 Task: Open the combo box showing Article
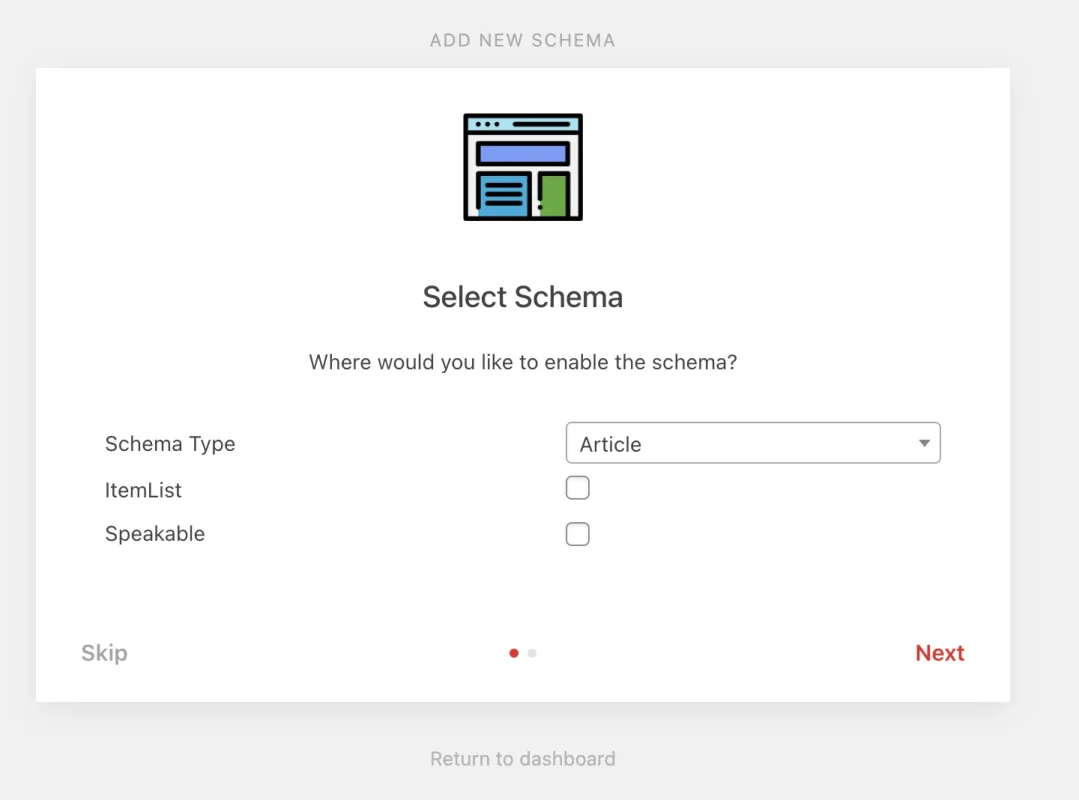point(740,444)
